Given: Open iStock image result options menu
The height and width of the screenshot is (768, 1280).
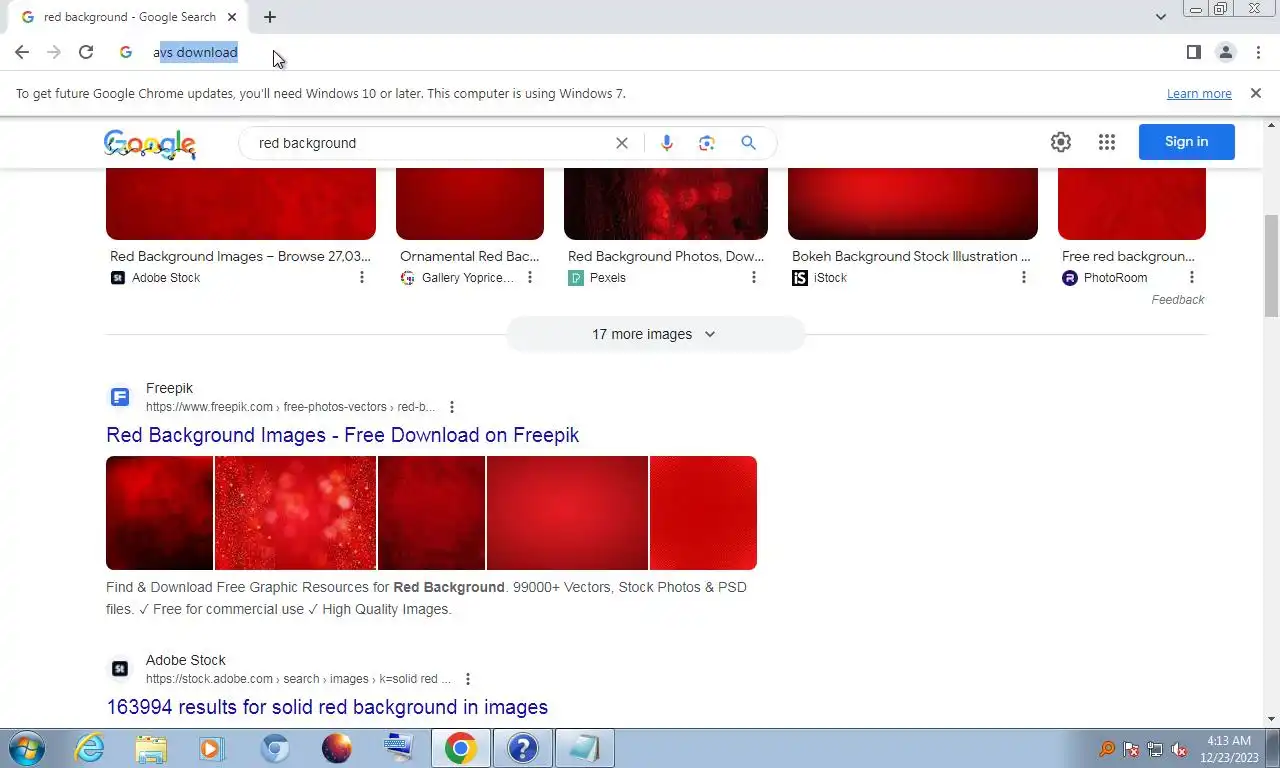Looking at the screenshot, I should pyautogui.click(x=1024, y=278).
